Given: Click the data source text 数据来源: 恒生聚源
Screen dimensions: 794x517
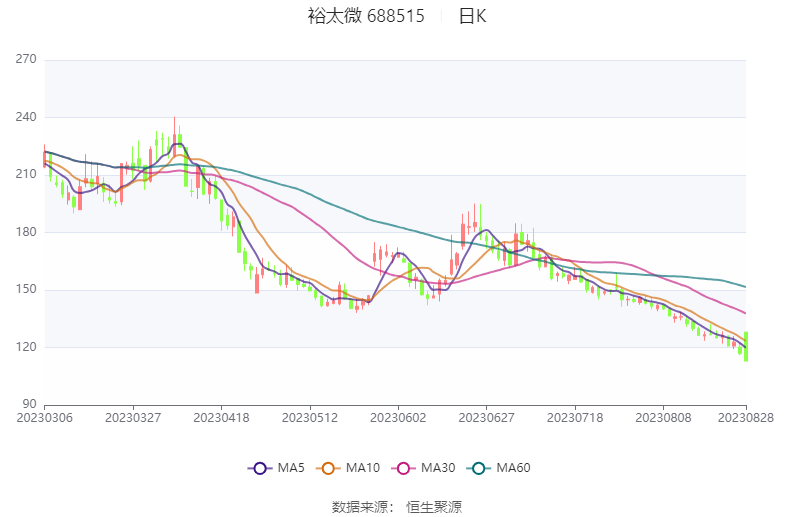Looking at the screenshot, I should coord(397,507).
